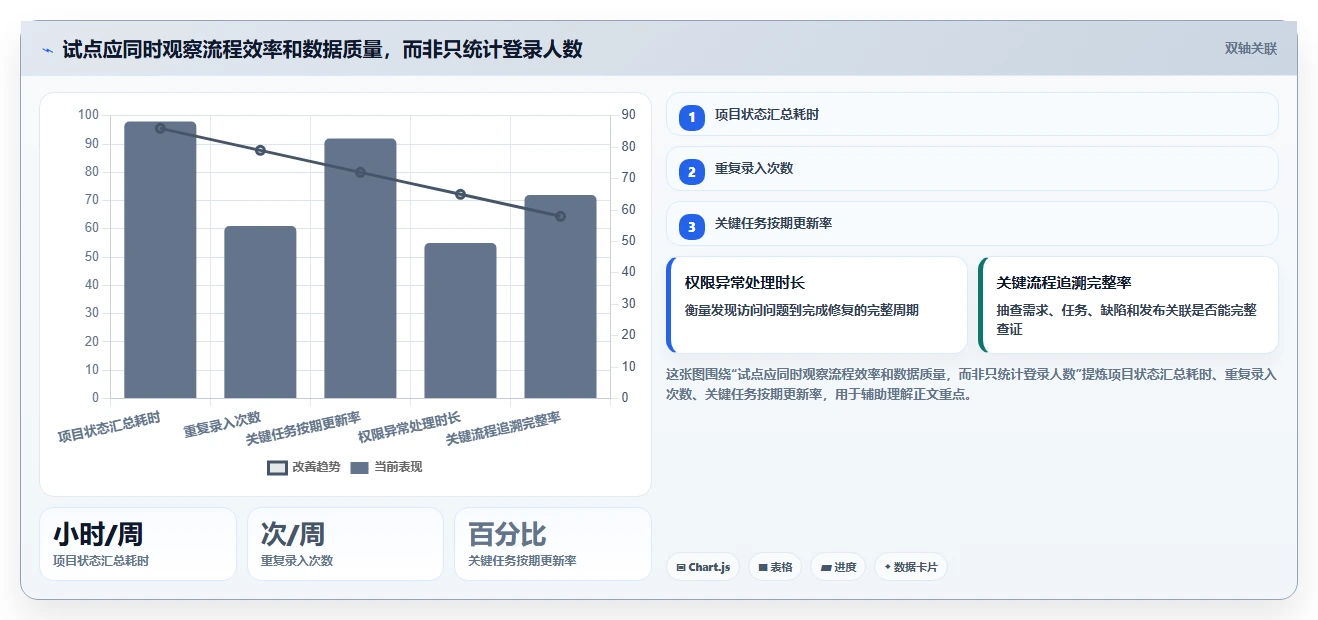
Task: Open the 关键流程追溯完整率 card
Action: (x=1128, y=305)
